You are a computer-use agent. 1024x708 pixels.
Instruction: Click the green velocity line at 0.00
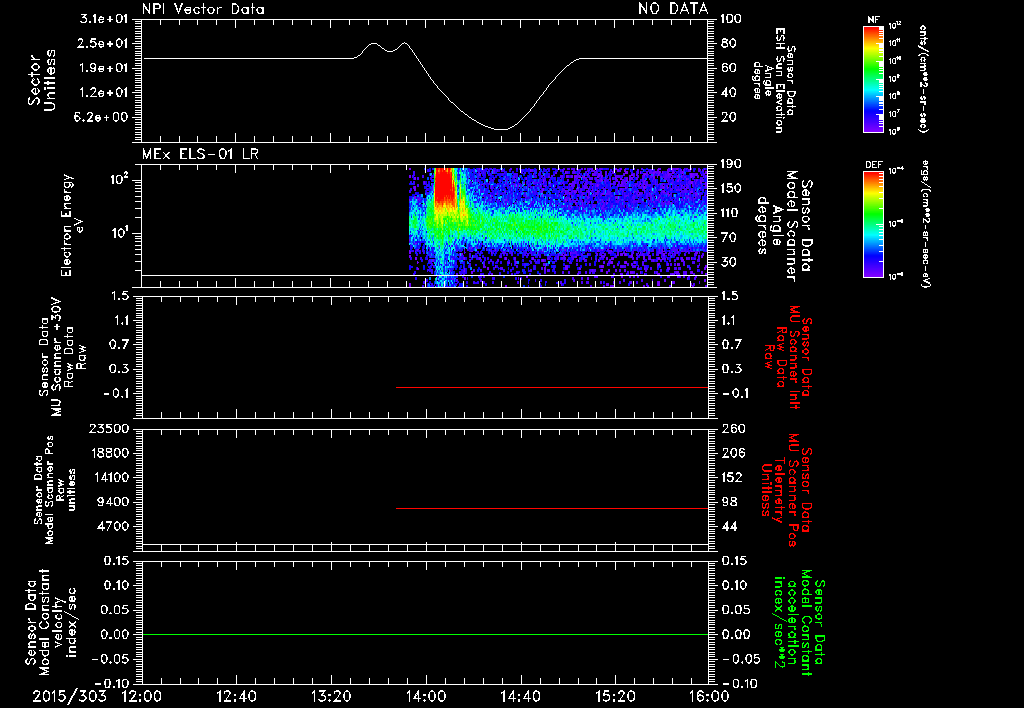click(x=425, y=634)
